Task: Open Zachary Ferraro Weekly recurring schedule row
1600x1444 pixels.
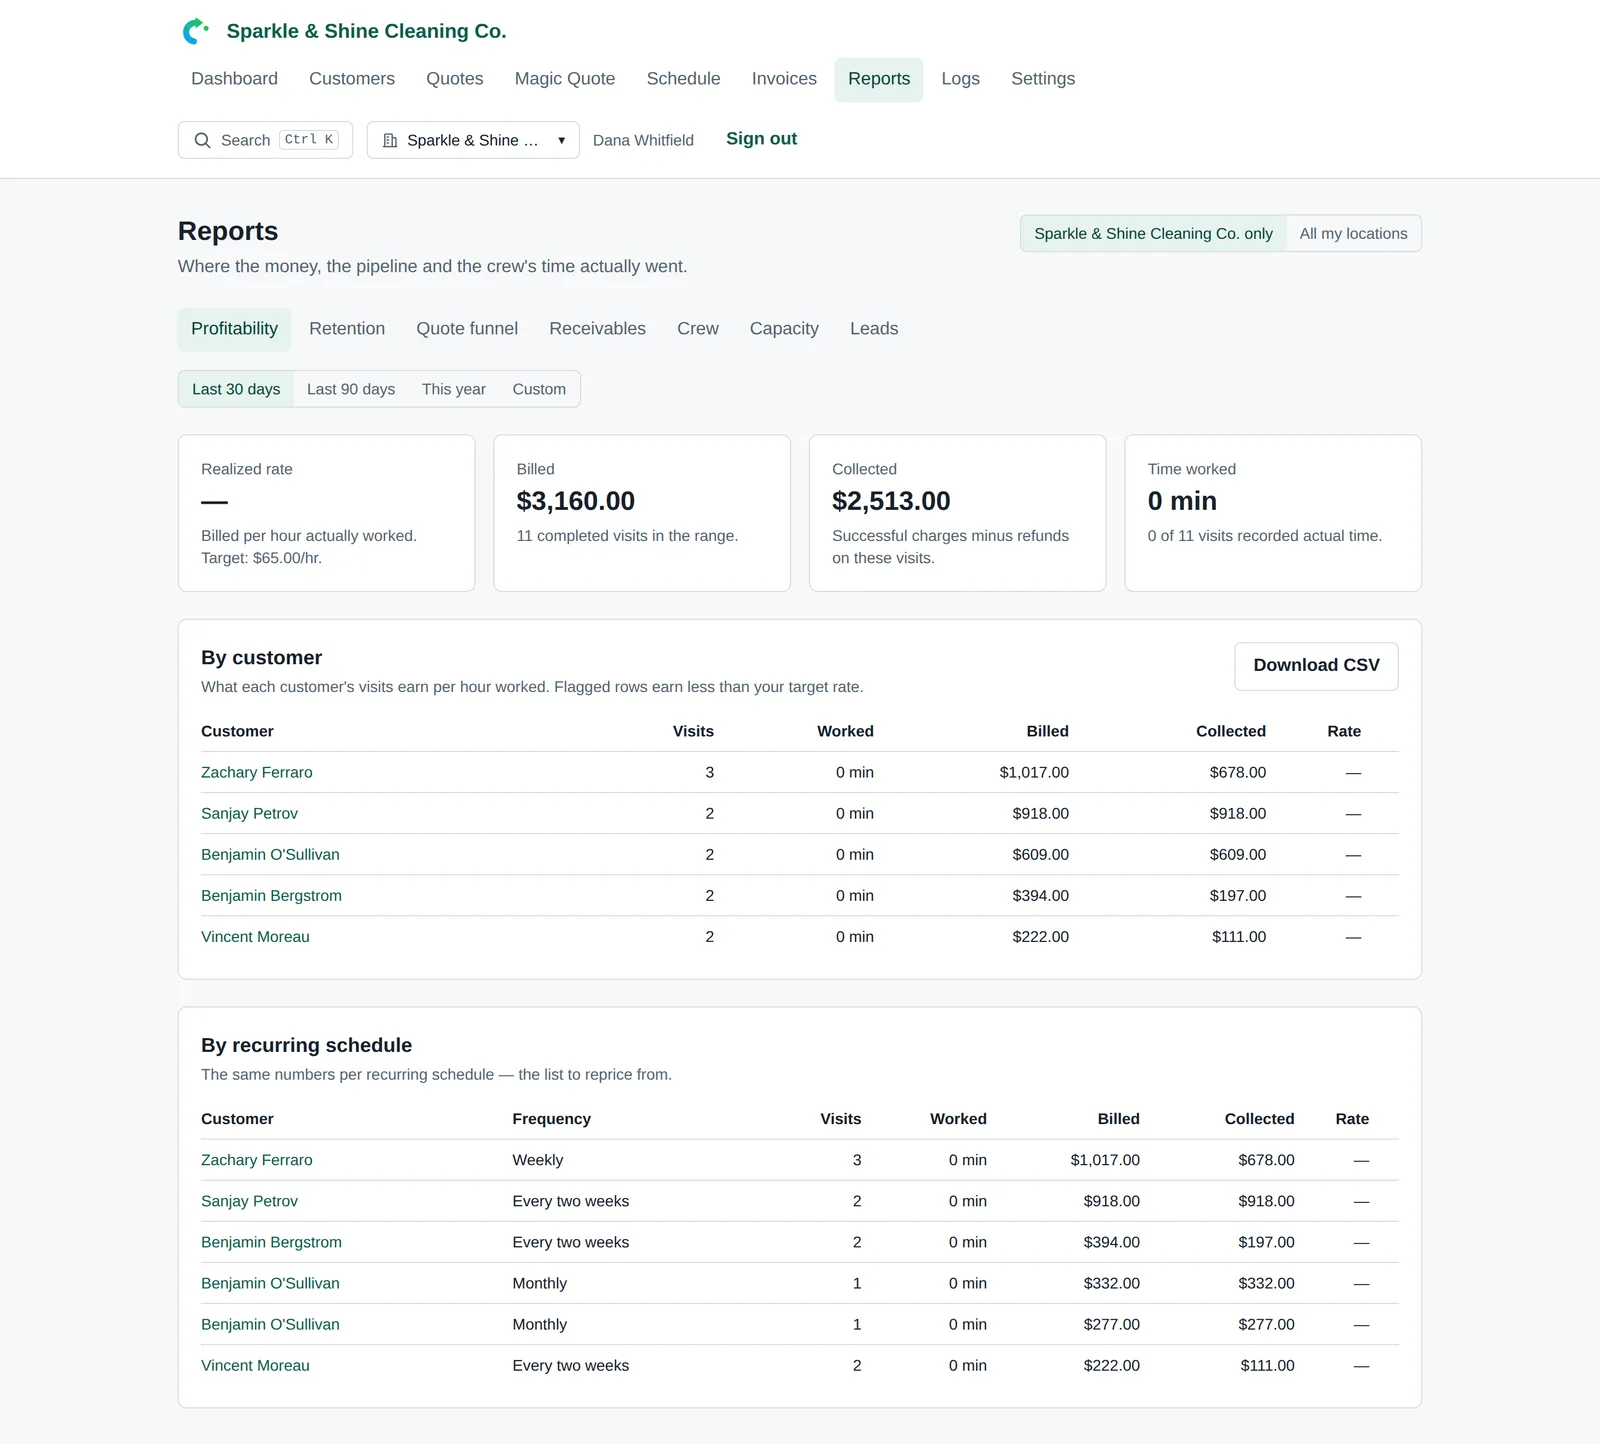Action: [256, 1160]
